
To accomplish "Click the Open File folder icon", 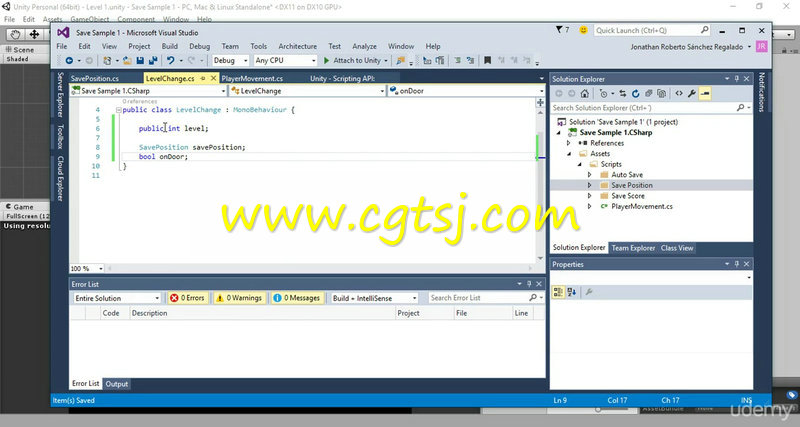I will click(127, 60).
